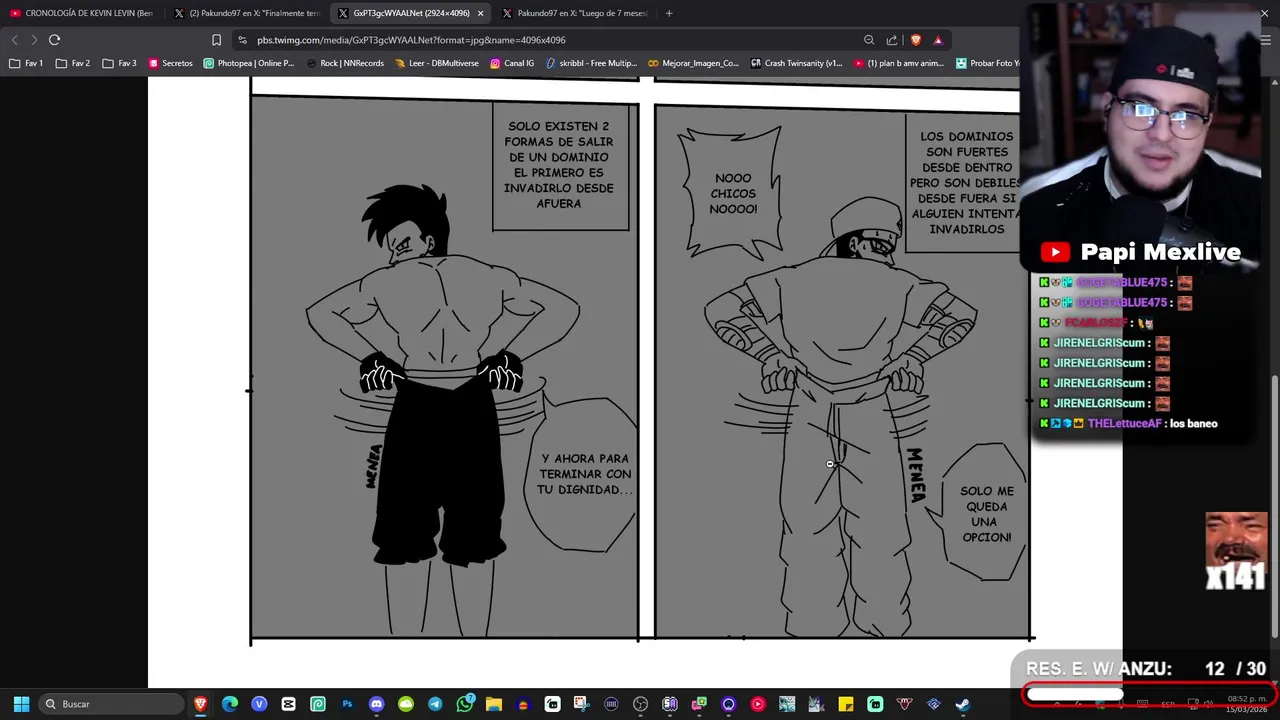The height and width of the screenshot is (720, 1280).
Task: Open the 'Finalmente' Pakundo97 X tab
Action: point(246,13)
